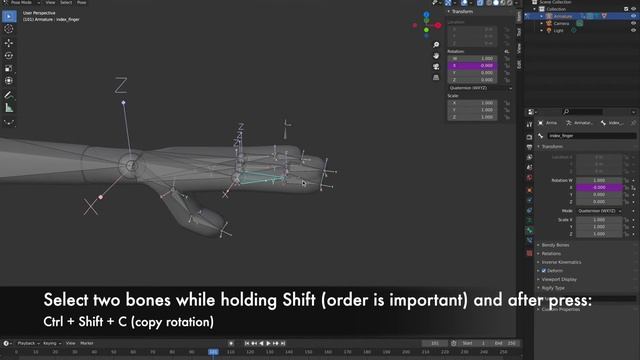Image resolution: width=640 pixels, height=360 pixels.
Task: Click Rotation X field in sidebar
Action: (472, 66)
